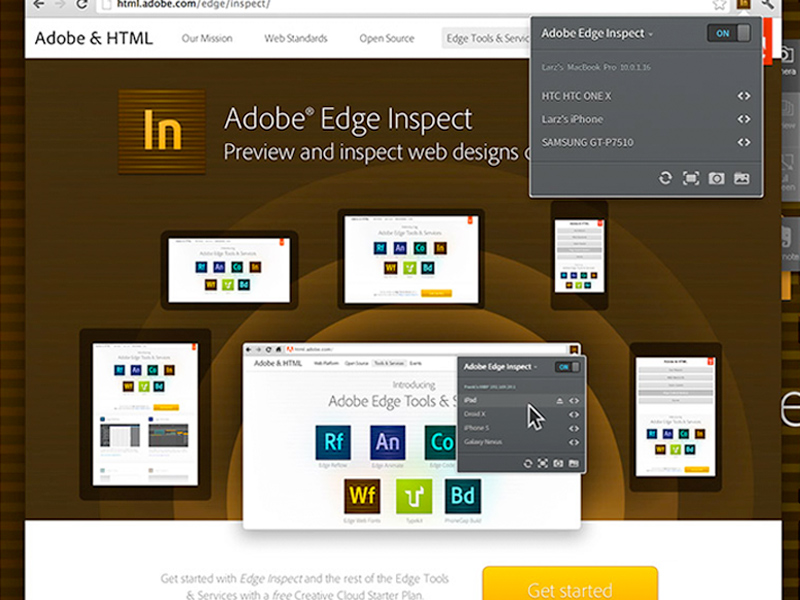Click the Galaxy Nexus row in mini panel

(521, 442)
